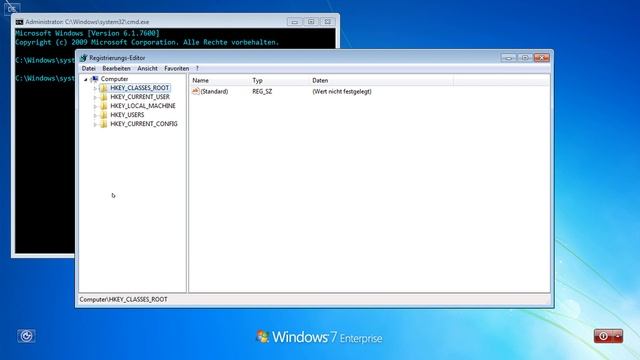
Task: Close the Registrierungs-Editor window
Action: [542, 58]
